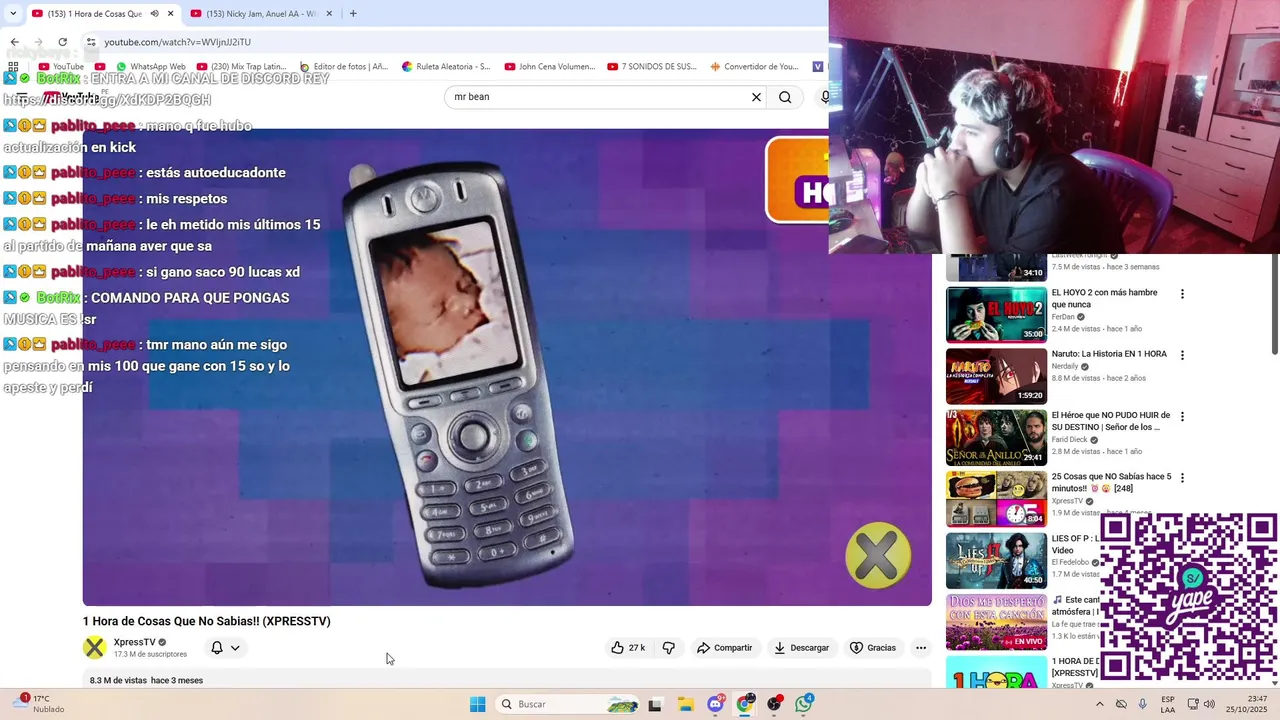Switch to the Nicky Jam, Anuel AA tab
Screen dimensions: 1280x720
pyautogui.click(x=260, y=13)
